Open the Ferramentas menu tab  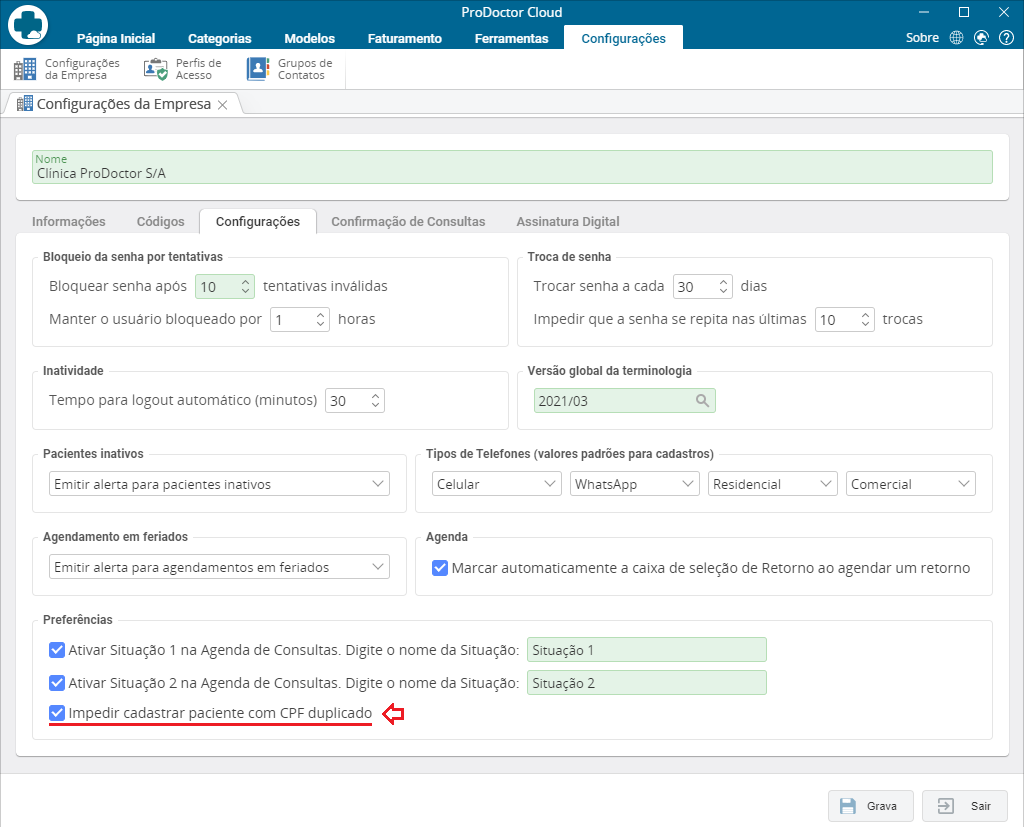pos(511,39)
